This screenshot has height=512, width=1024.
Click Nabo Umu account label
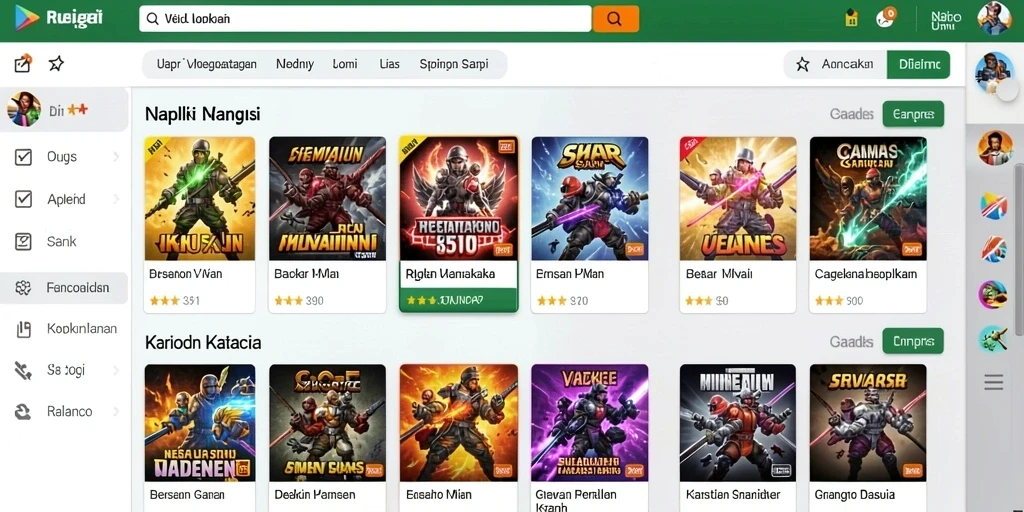pos(946,21)
